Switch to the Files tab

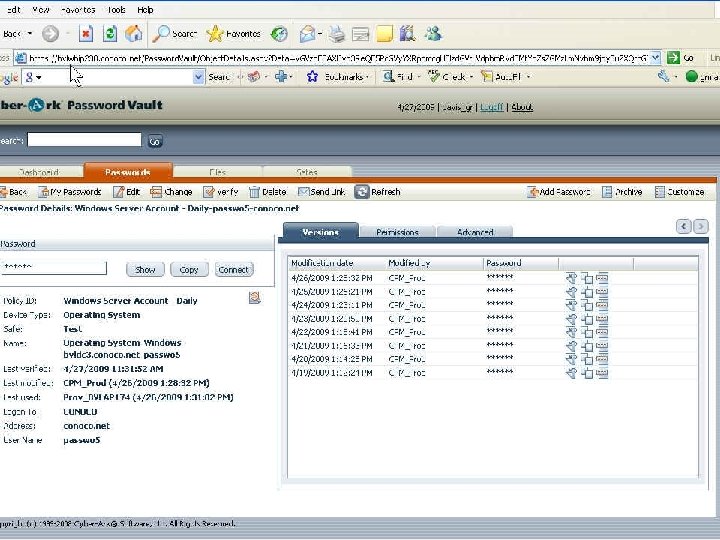pos(218,172)
